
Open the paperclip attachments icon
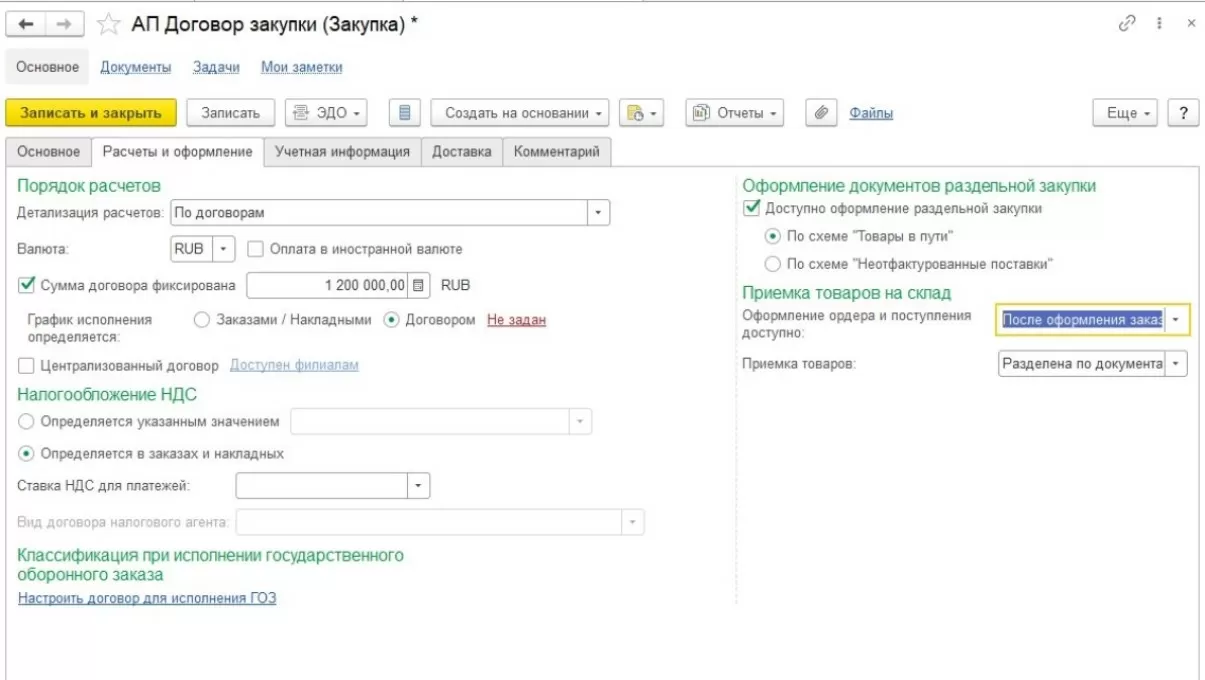822,113
